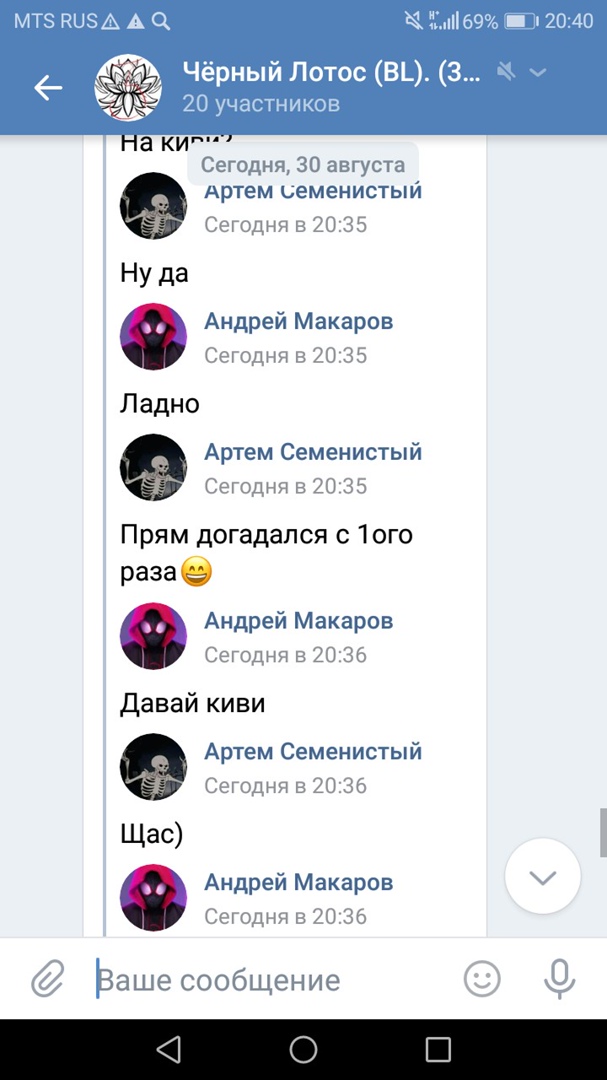Open Андрей Макаров profile above Ладно
The height and width of the screenshot is (1080, 607).
pos(298,321)
